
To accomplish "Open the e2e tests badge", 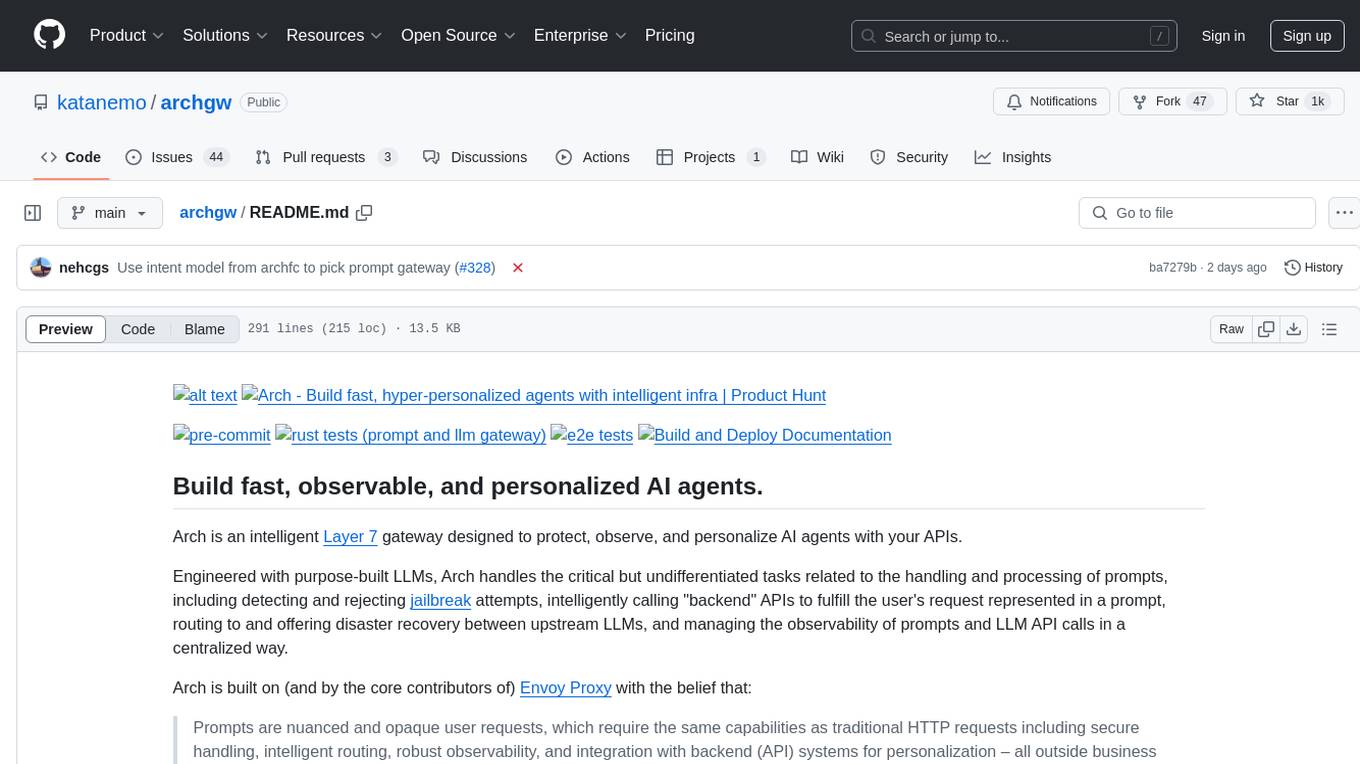I will (592, 435).
